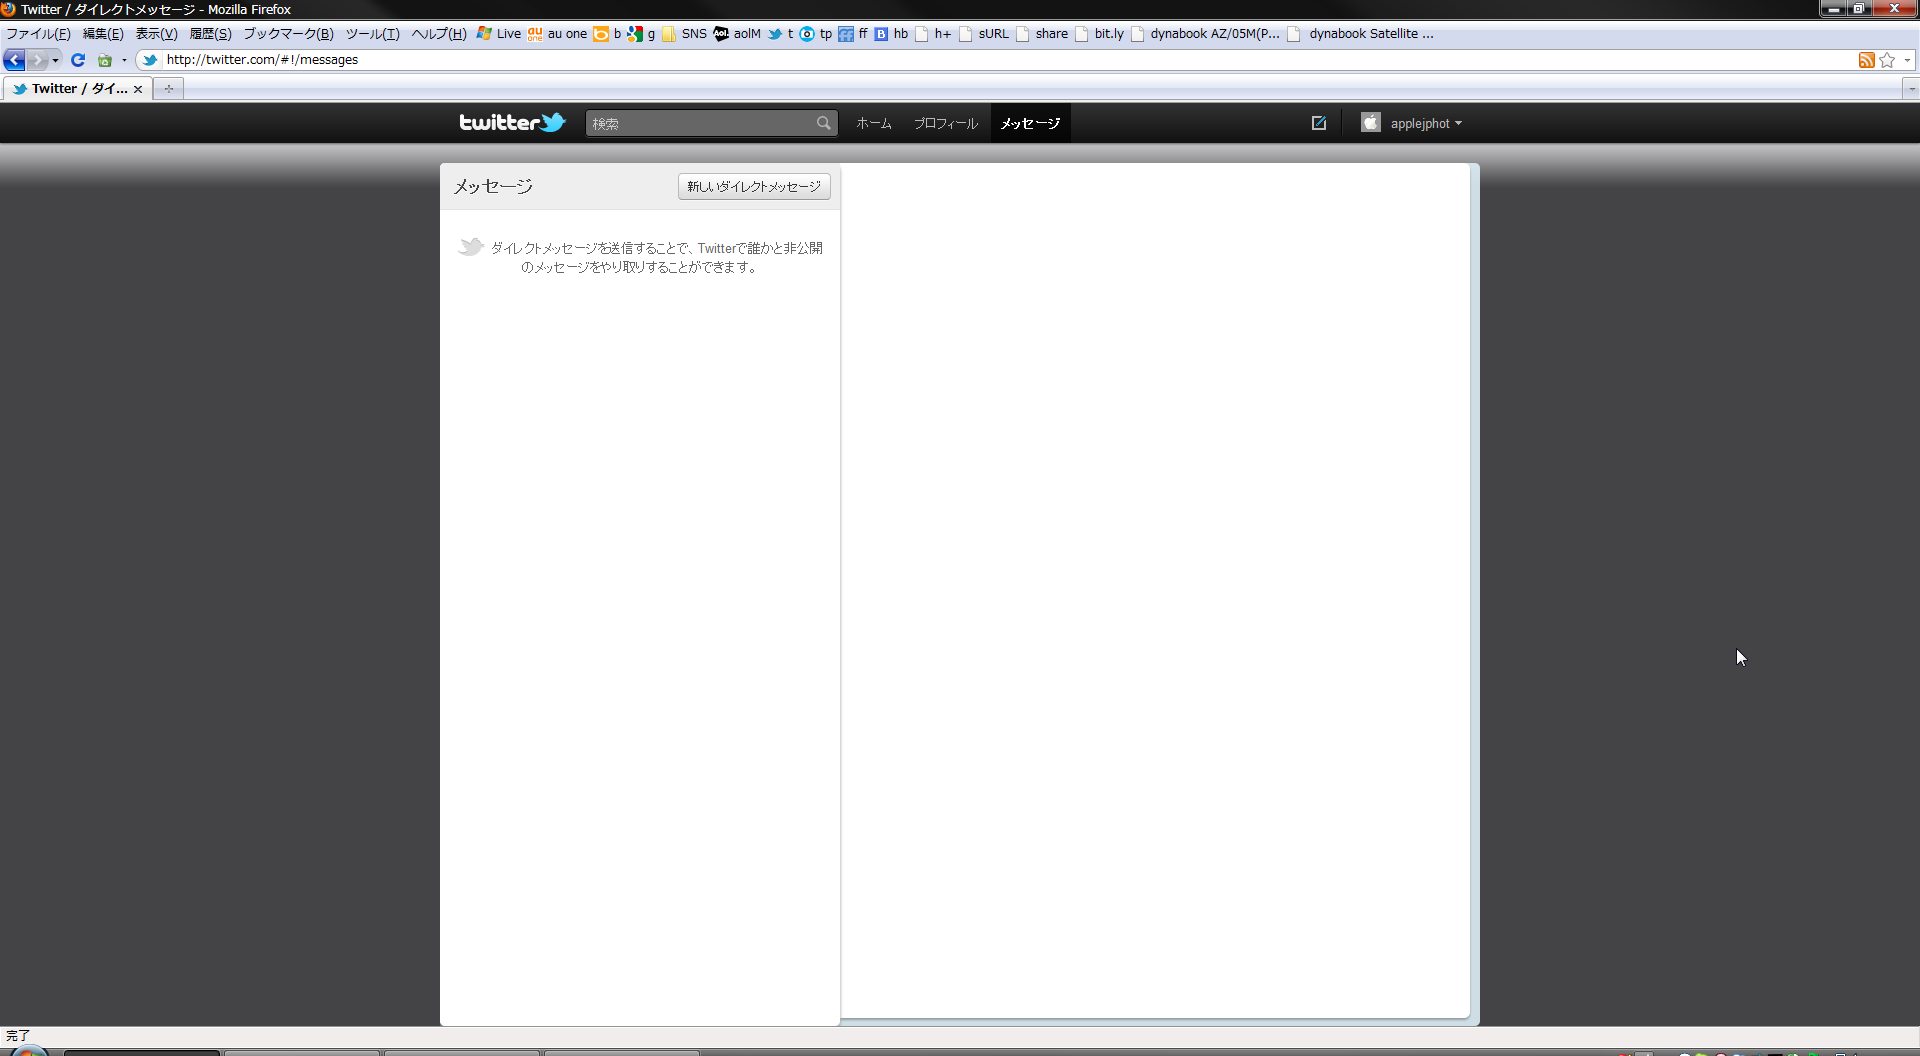Click the 新しいダイレクトメッセージ button
Screen dimensions: 1920x1056
tap(754, 186)
